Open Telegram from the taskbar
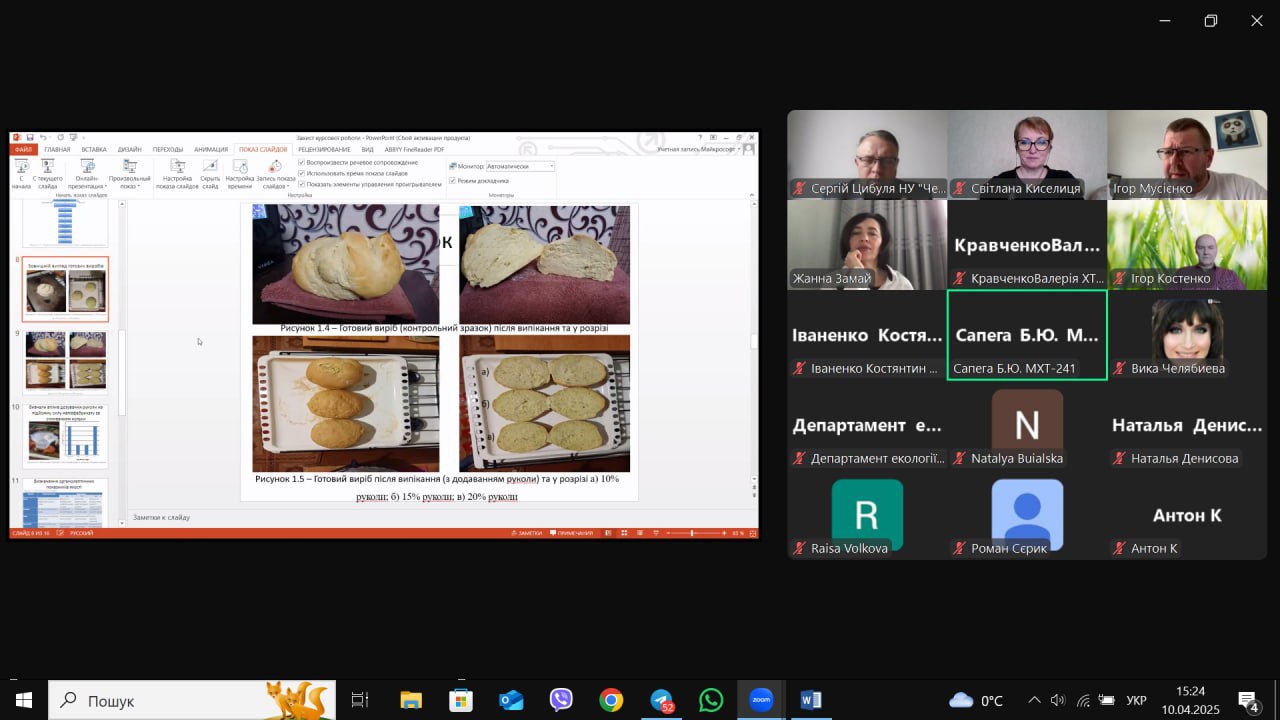1280x720 pixels. coord(661,700)
